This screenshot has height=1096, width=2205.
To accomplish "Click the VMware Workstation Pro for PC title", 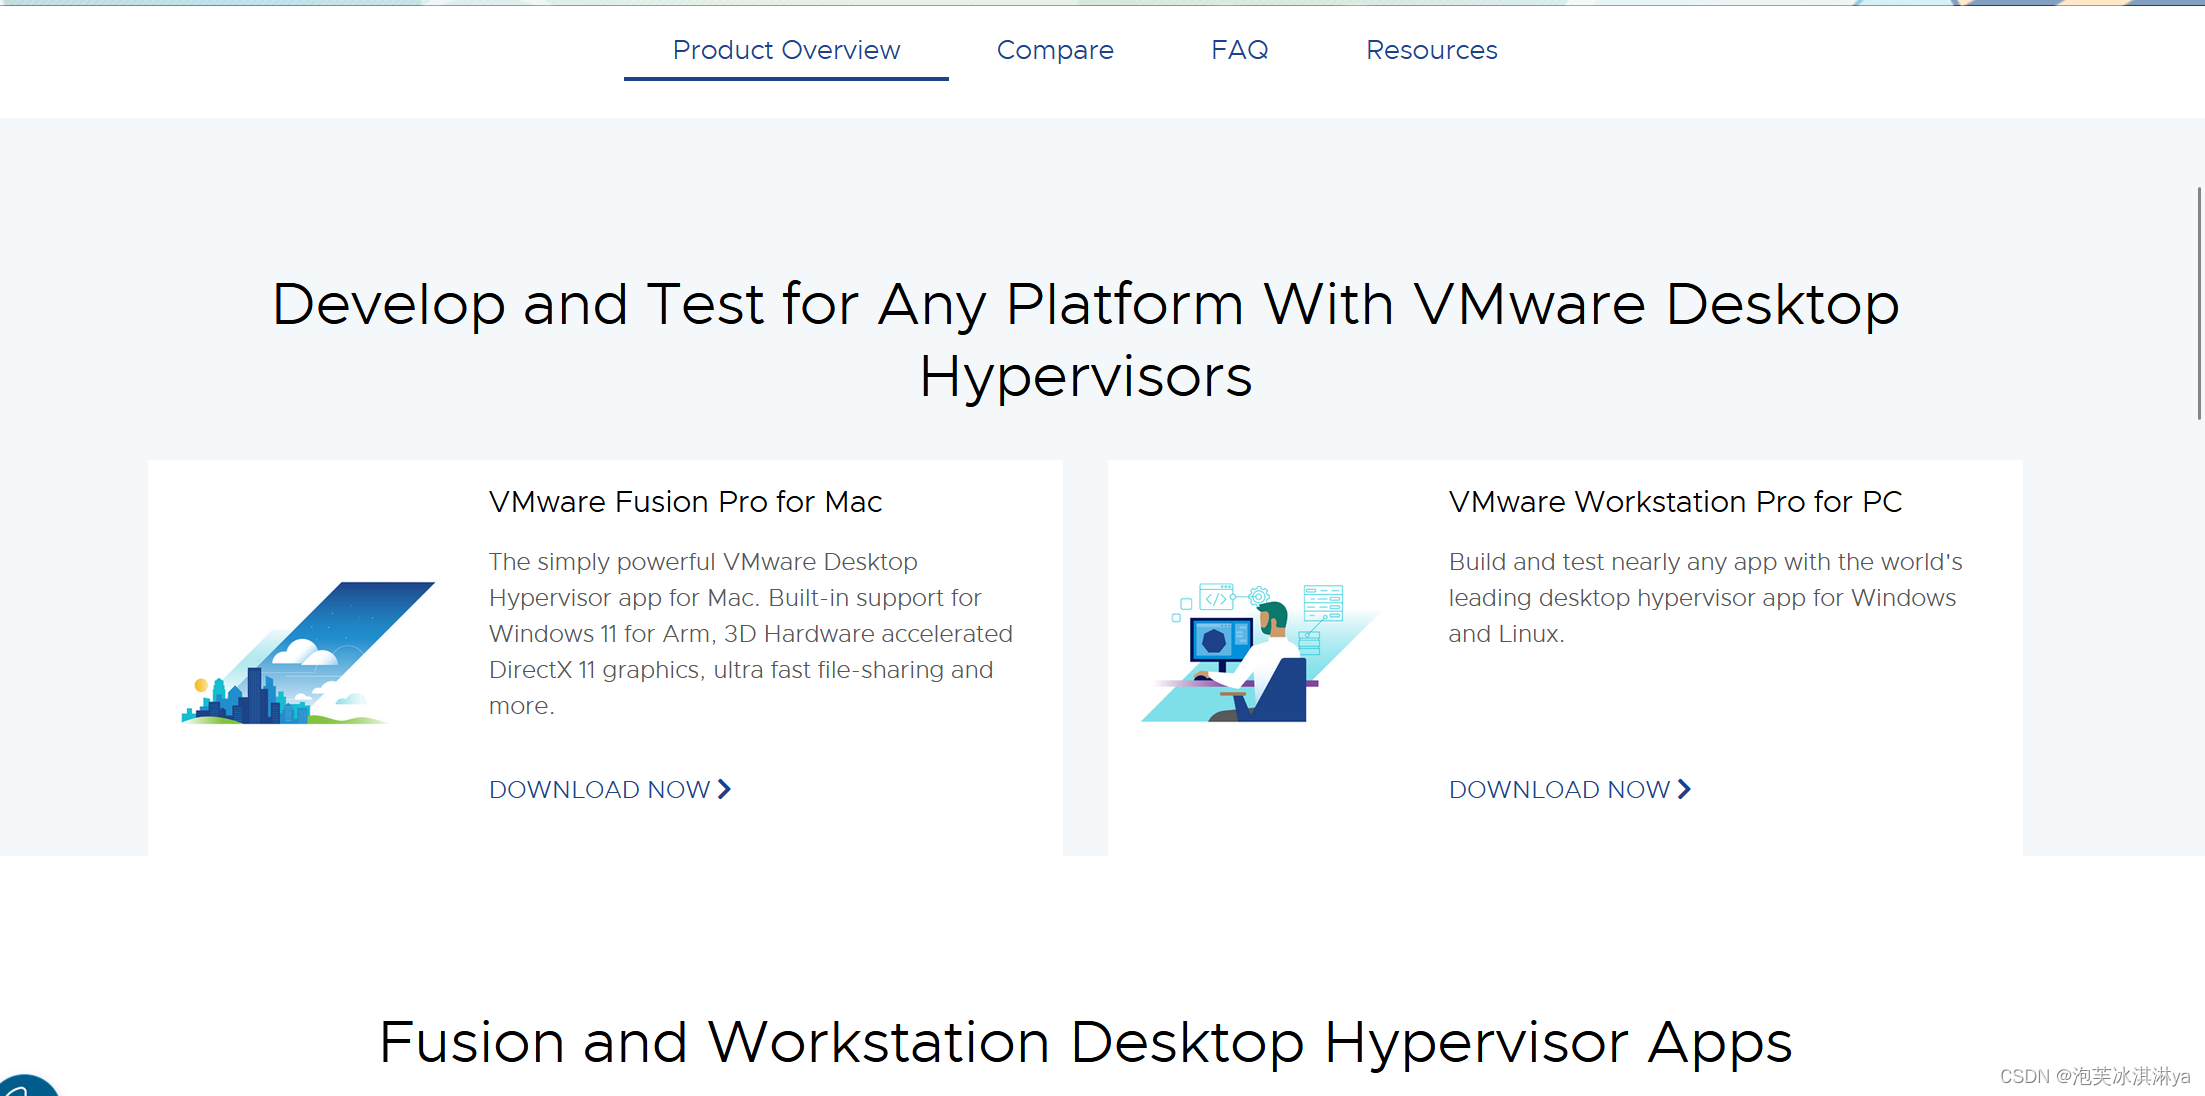I will click(x=1675, y=502).
